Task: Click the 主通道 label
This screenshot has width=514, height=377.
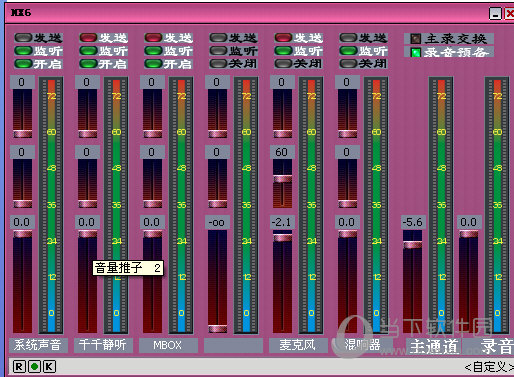Action: (x=434, y=346)
